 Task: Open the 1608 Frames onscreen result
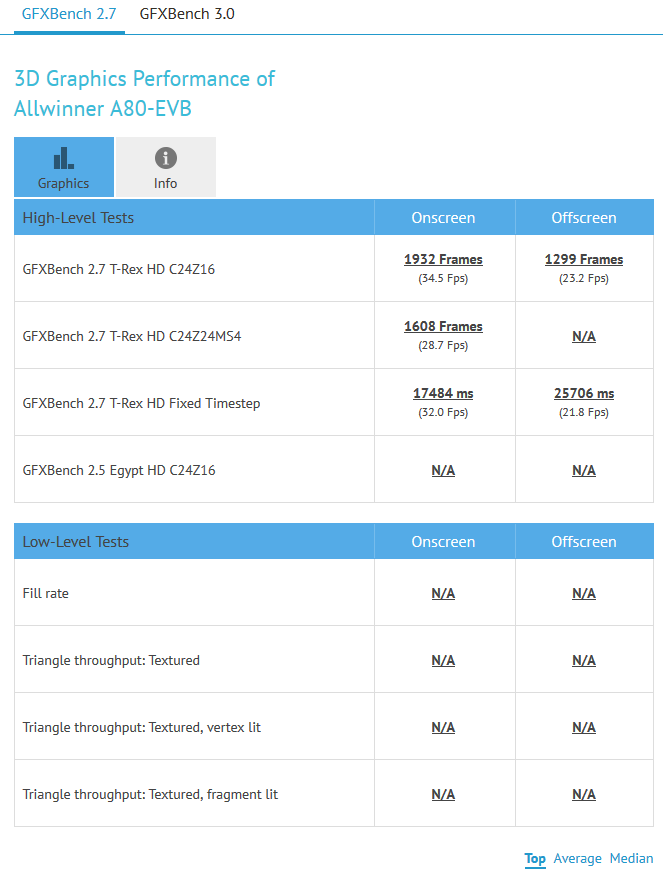(443, 327)
